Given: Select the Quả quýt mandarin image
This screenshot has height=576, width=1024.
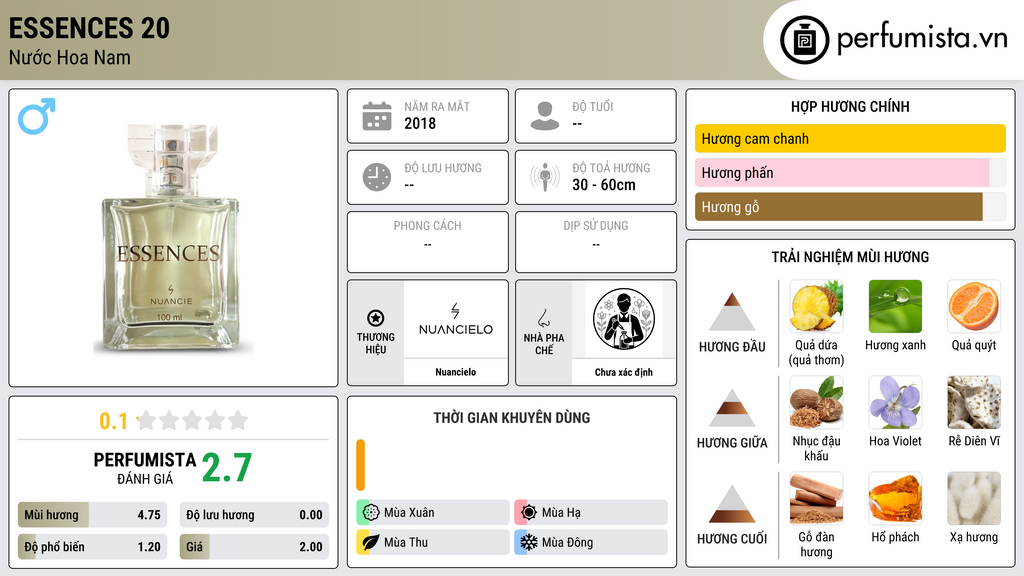Looking at the screenshot, I should [974, 306].
